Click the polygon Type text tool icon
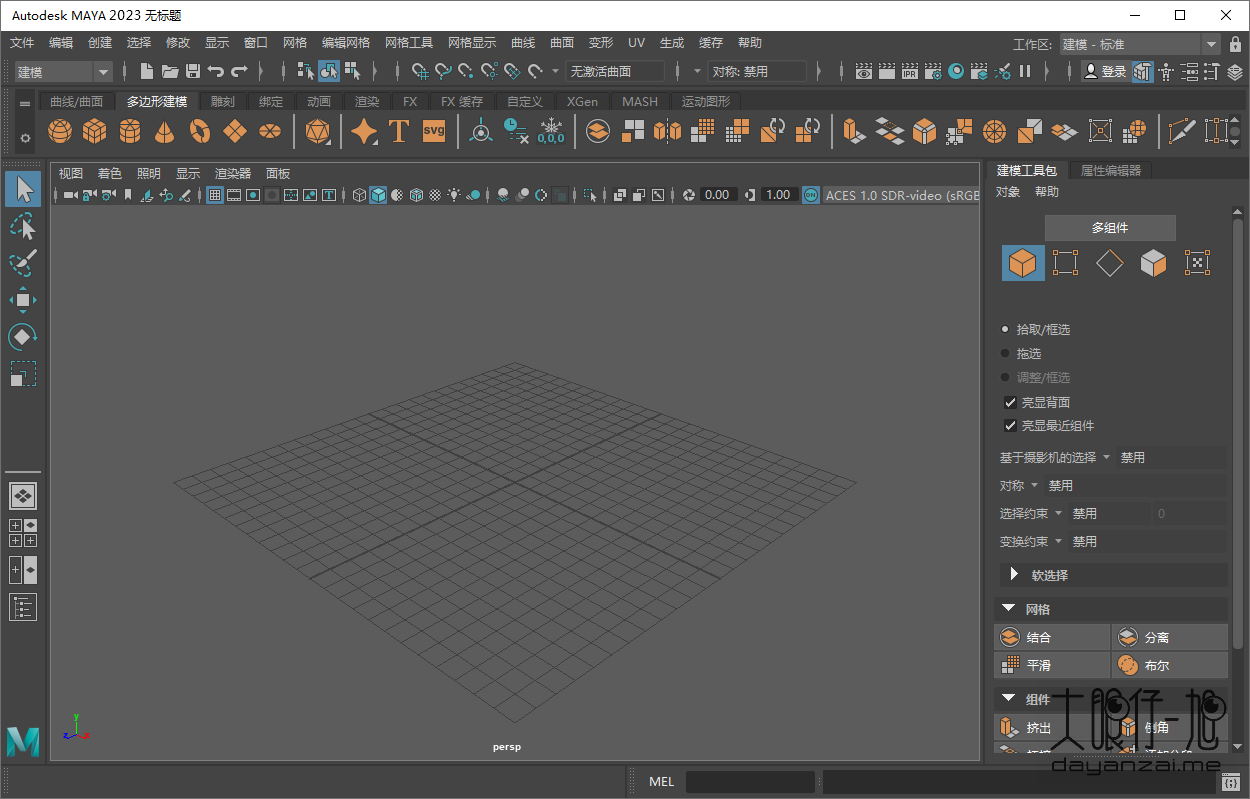 399,131
